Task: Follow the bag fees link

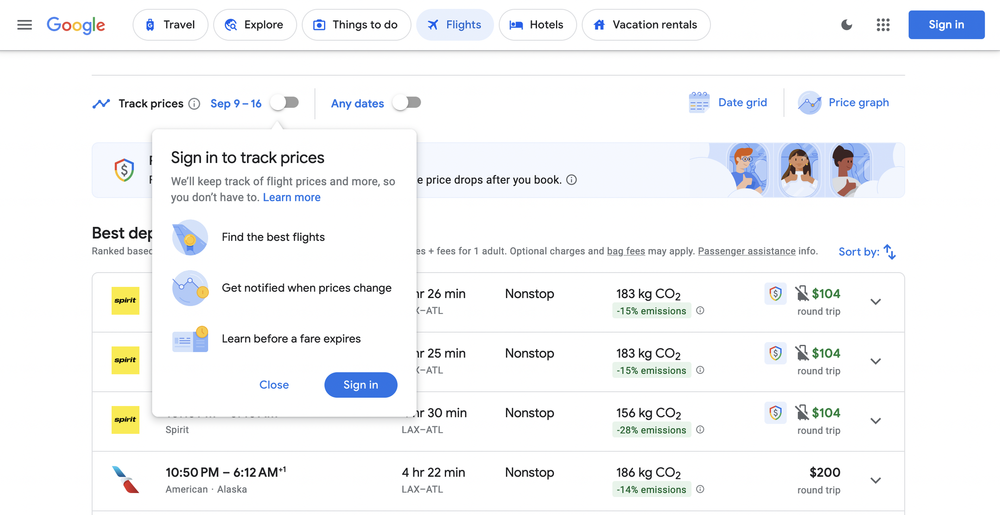Action: point(626,251)
